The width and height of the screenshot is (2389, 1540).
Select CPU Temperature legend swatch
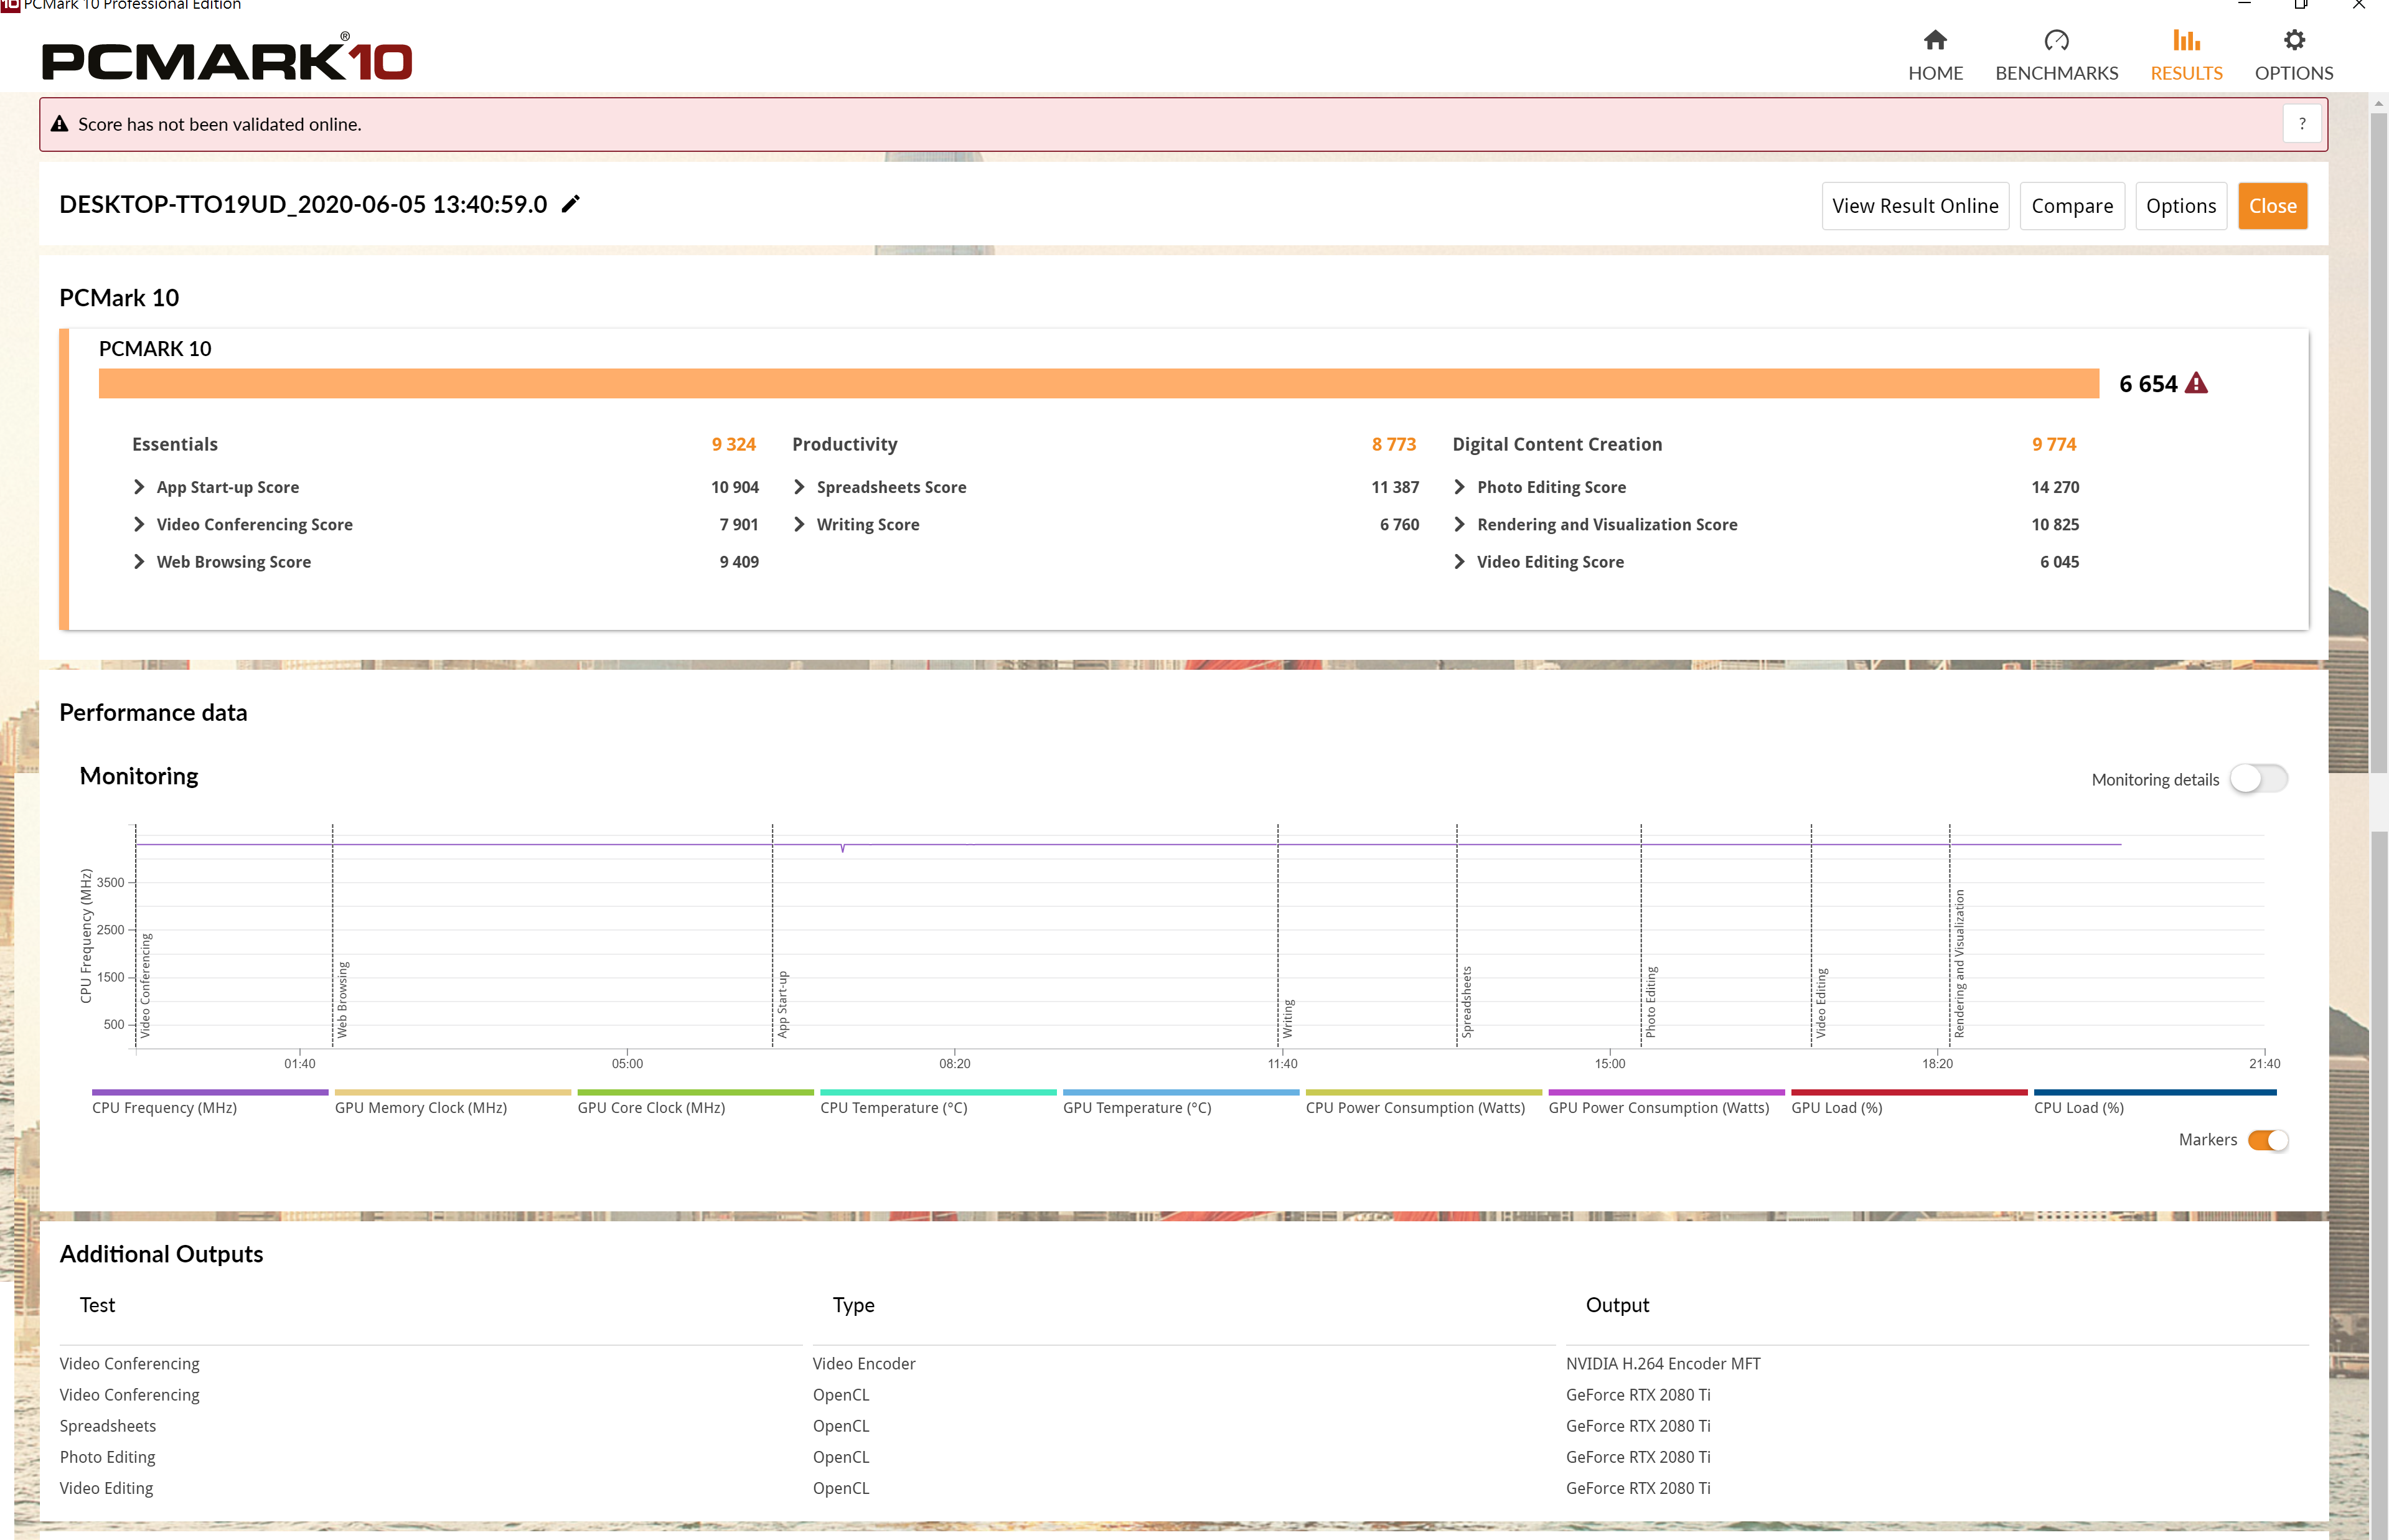pyautogui.click(x=938, y=1092)
